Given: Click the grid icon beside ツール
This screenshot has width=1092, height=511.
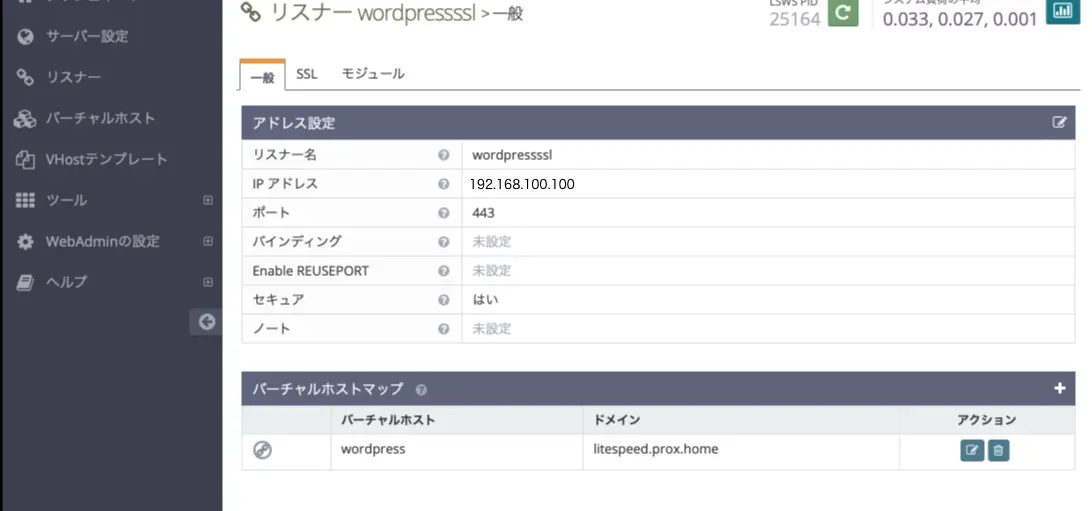Looking at the screenshot, I should [25, 201].
